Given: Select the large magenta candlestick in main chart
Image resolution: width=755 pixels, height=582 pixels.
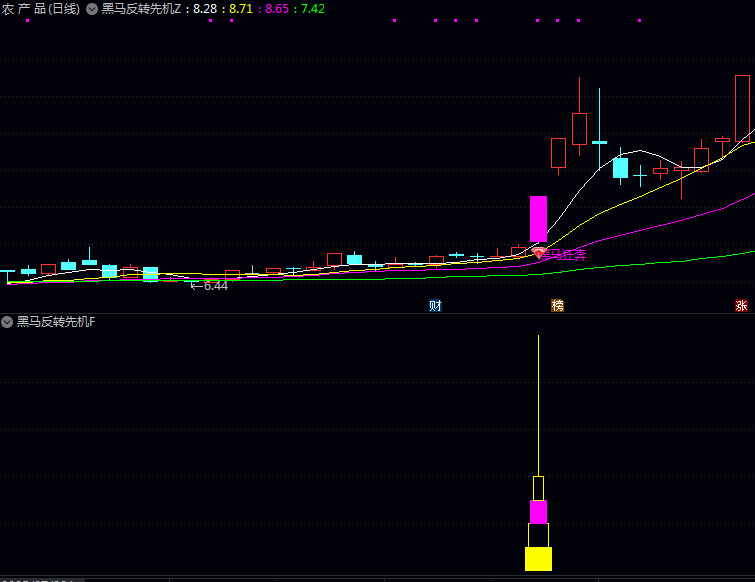Looking at the screenshot, I should pyautogui.click(x=538, y=218).
